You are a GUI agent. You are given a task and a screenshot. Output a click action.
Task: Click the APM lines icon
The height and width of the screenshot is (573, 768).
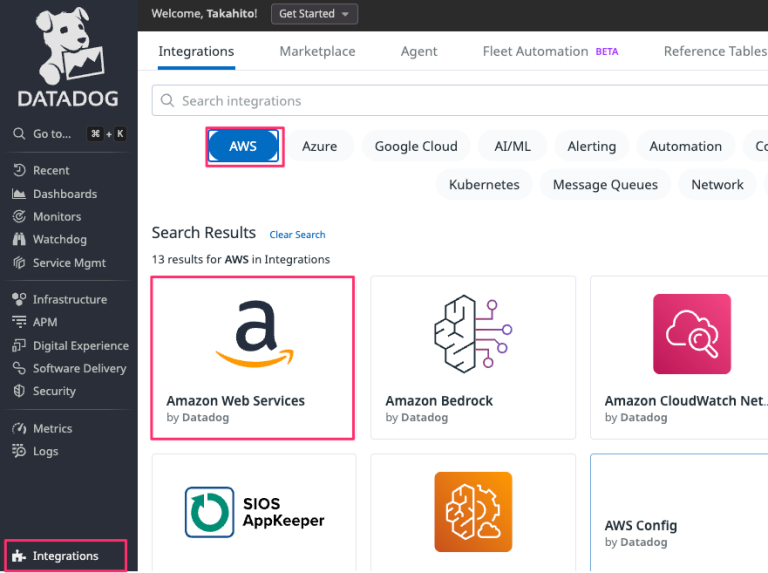[x=19, y=322]
